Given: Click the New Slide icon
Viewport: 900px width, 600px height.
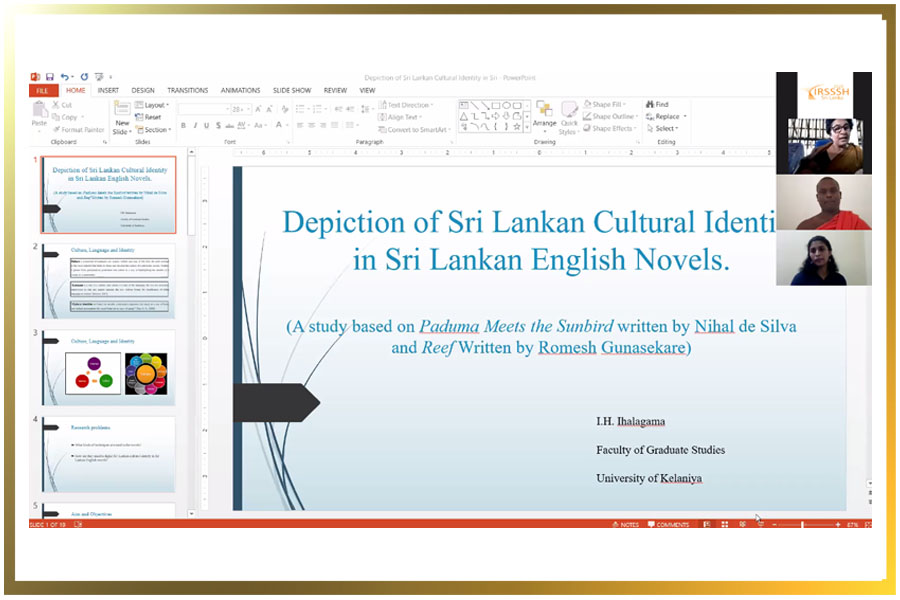Looking at the screenshot, I should [x=122, y=108].
